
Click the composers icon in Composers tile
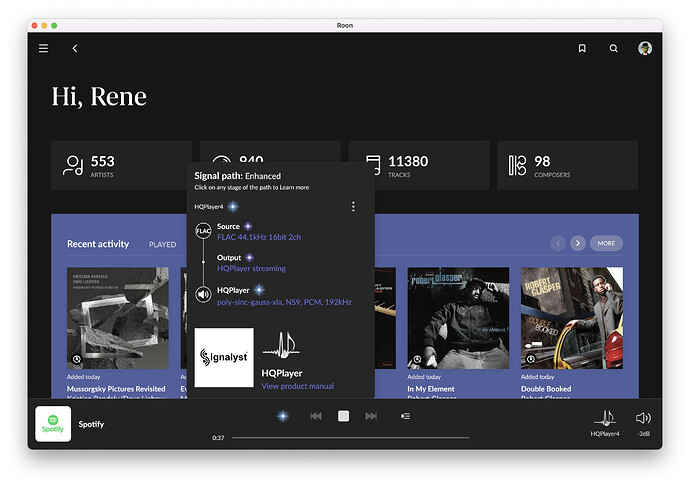coord(518,166)
